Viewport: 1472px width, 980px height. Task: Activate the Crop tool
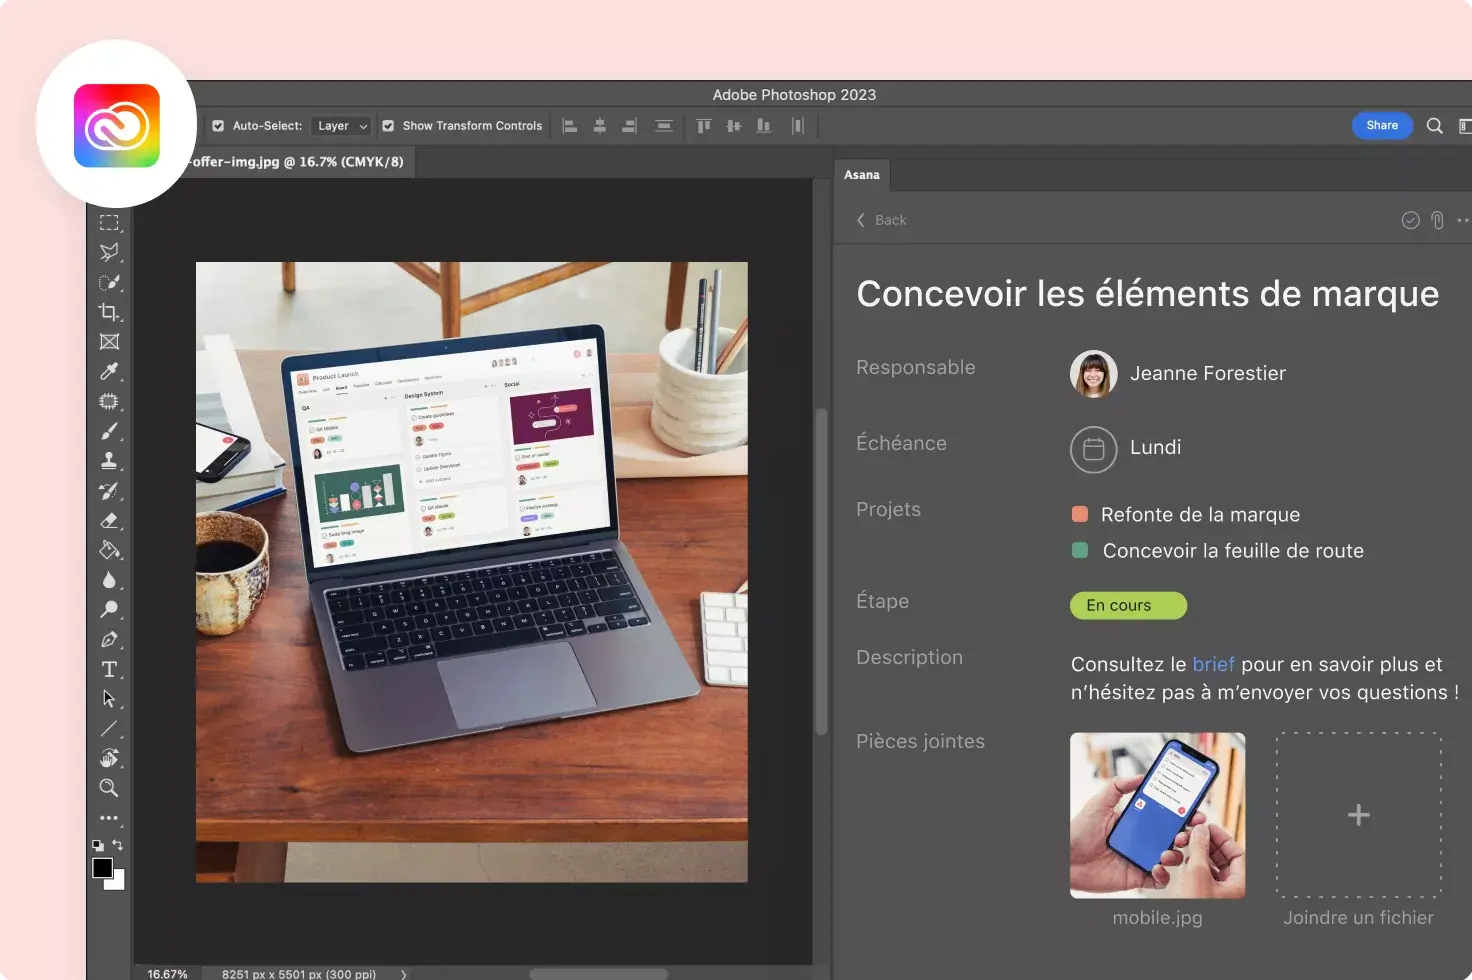(x=110, y=312)
